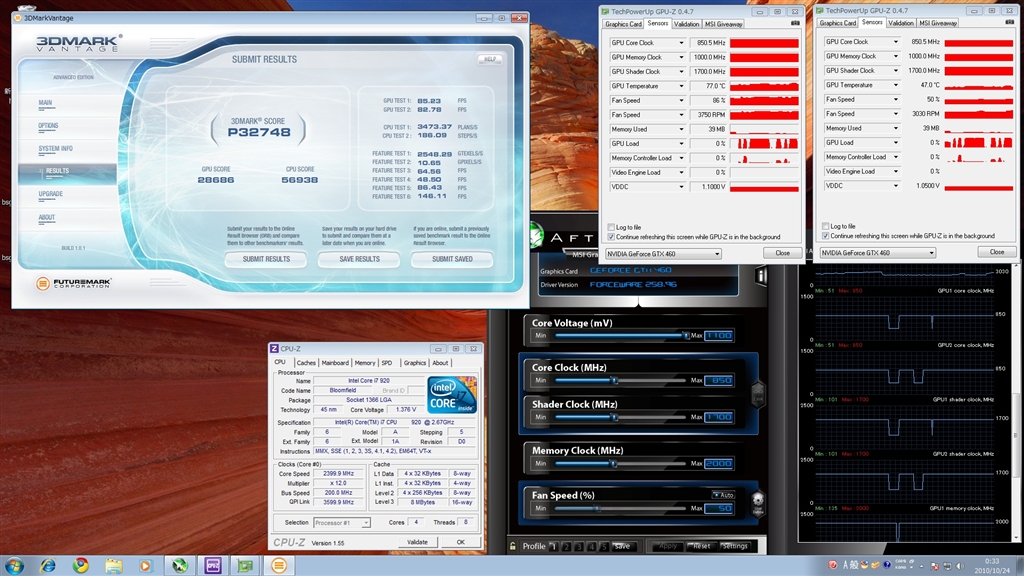Click the Windows Start orb
This screenshot has width=1024, height=576.
point(15,565)
